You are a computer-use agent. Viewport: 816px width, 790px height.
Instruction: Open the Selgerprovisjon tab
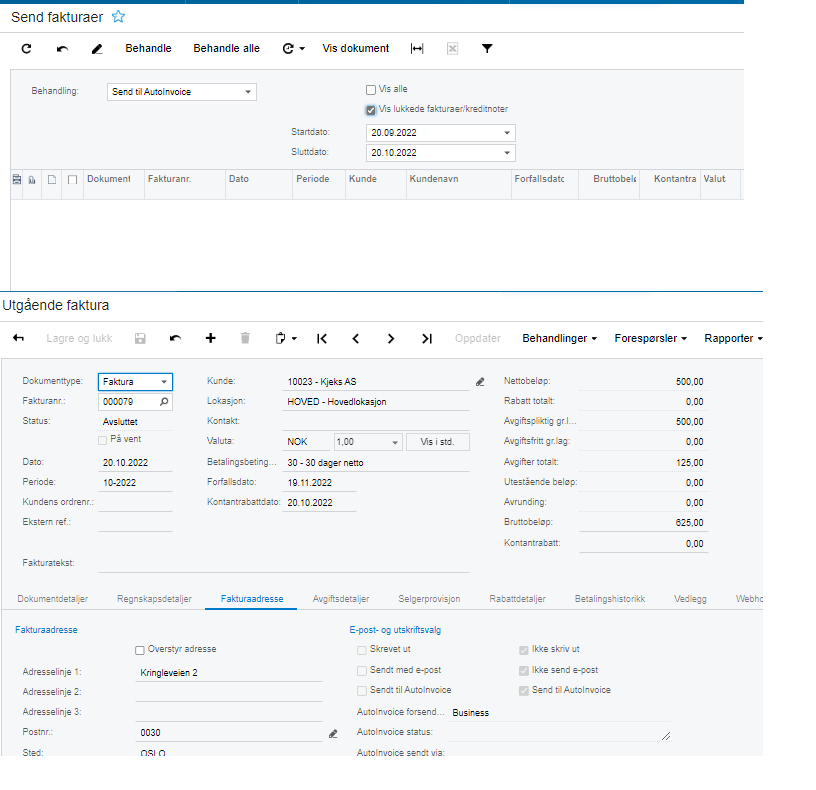pos(429,599)
